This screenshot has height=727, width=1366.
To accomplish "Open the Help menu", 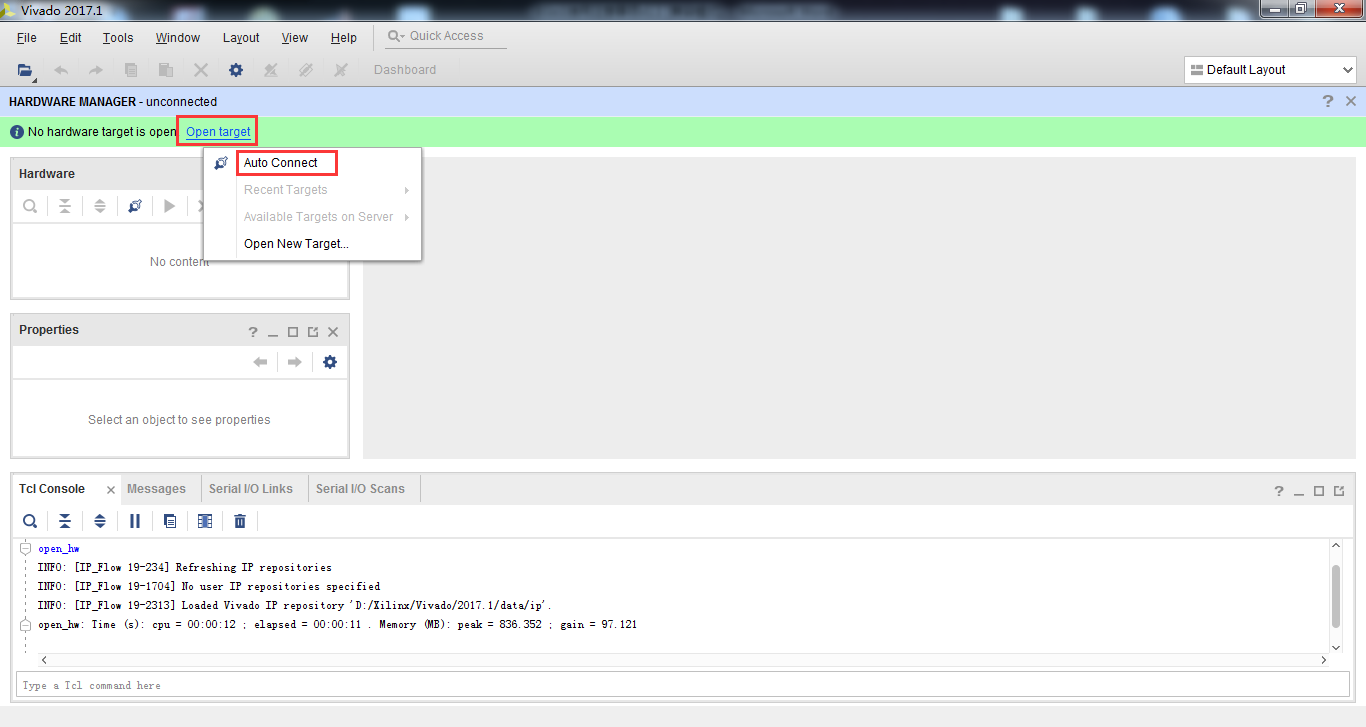I will click(344, 38).
